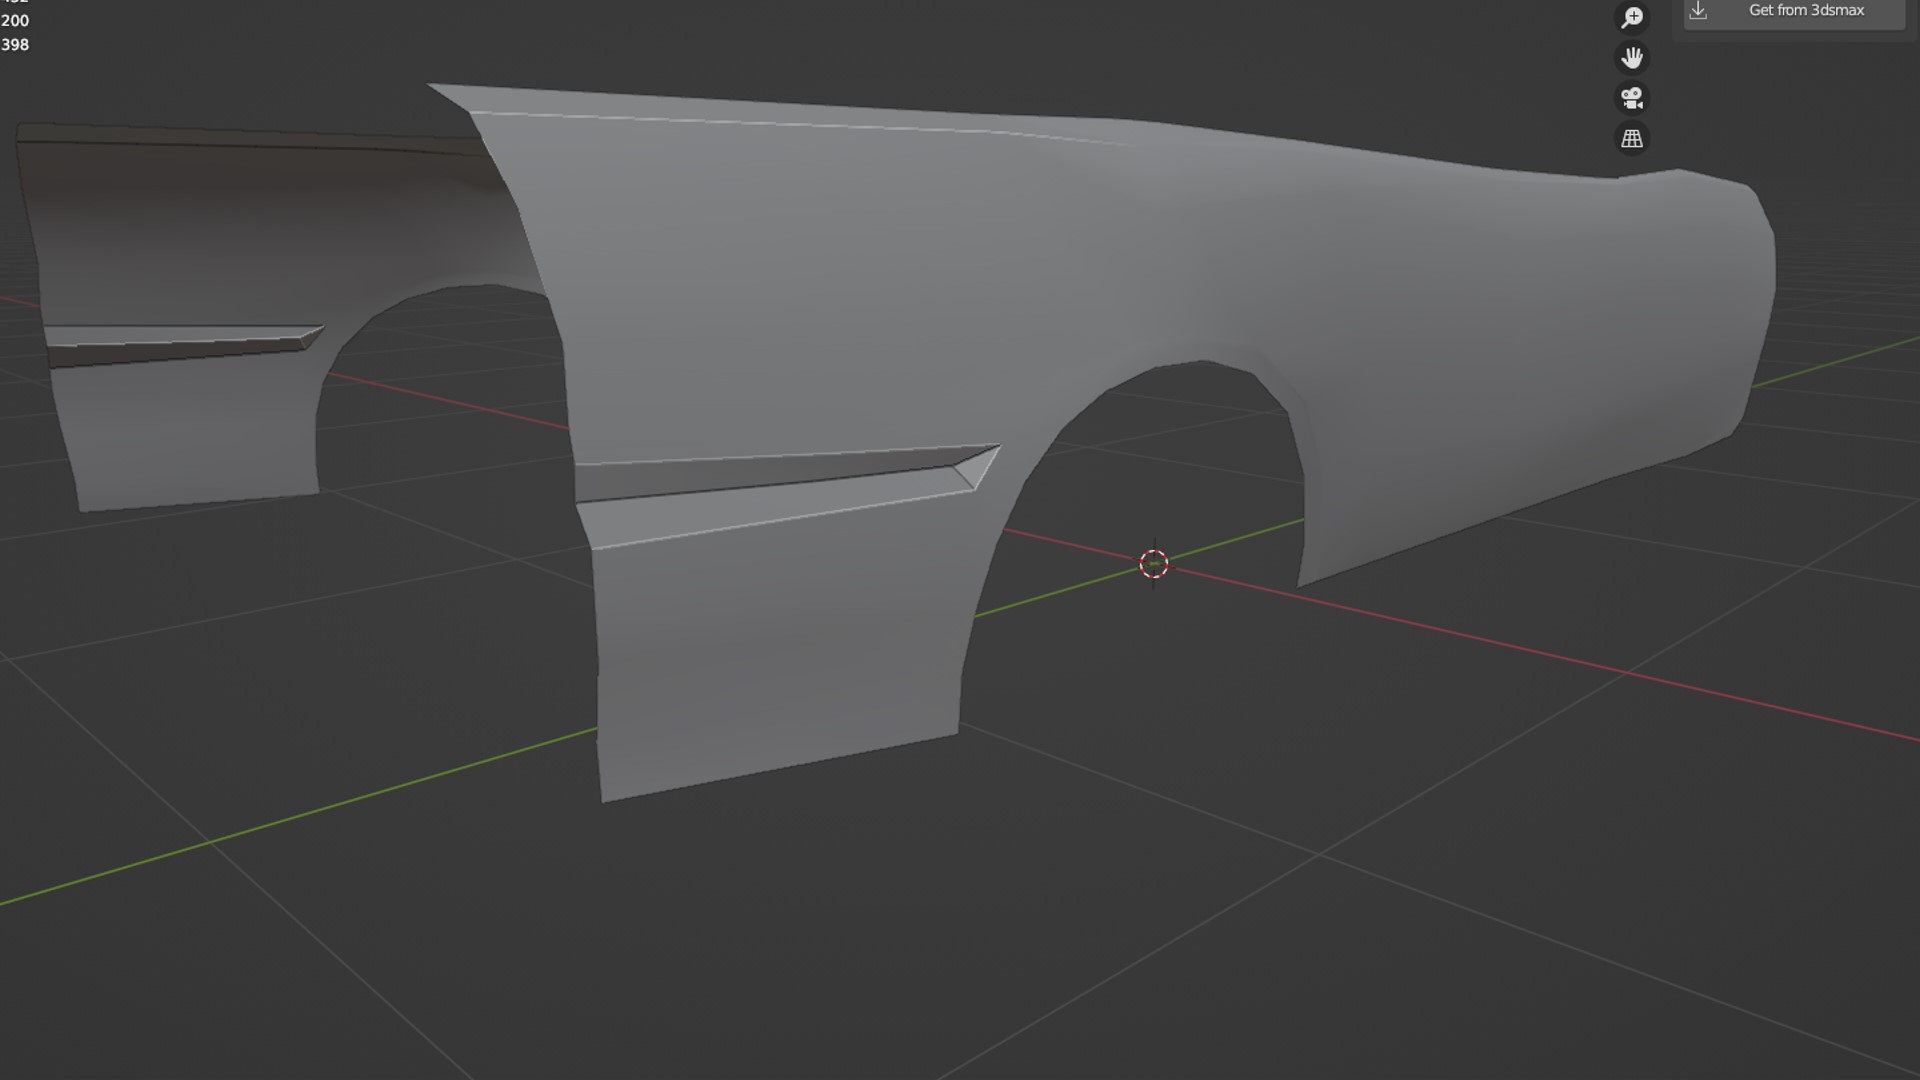Click the 398 statistic in overlay
The image size is (1920, 1080).
click(x=15, y=45)
